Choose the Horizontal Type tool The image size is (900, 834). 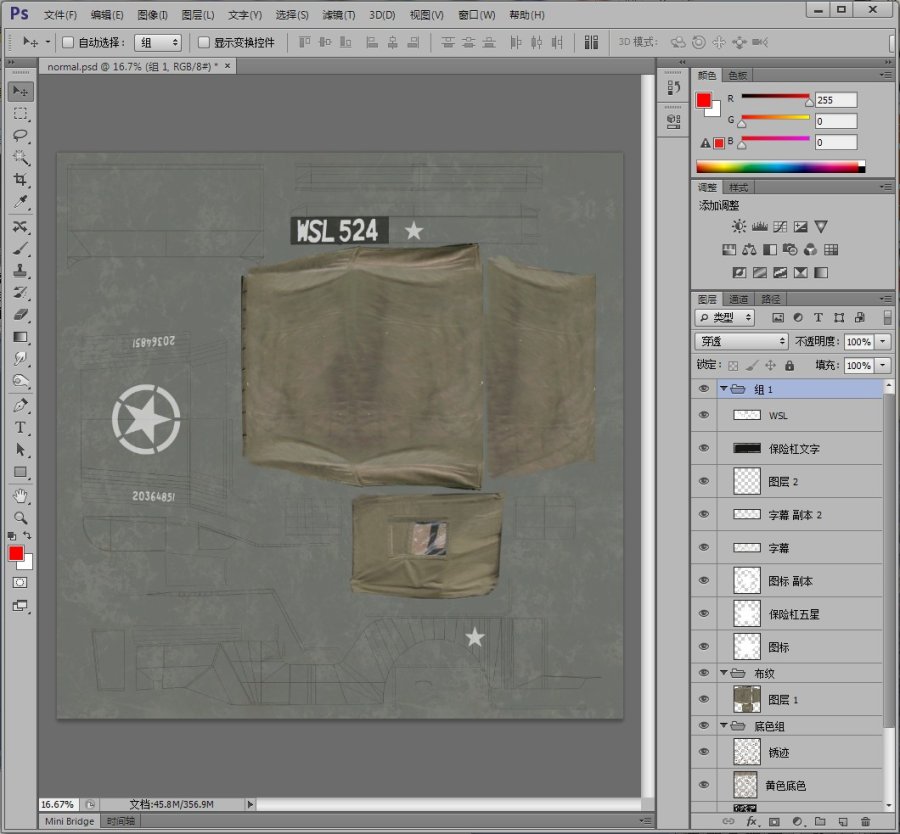coord(20,428)
